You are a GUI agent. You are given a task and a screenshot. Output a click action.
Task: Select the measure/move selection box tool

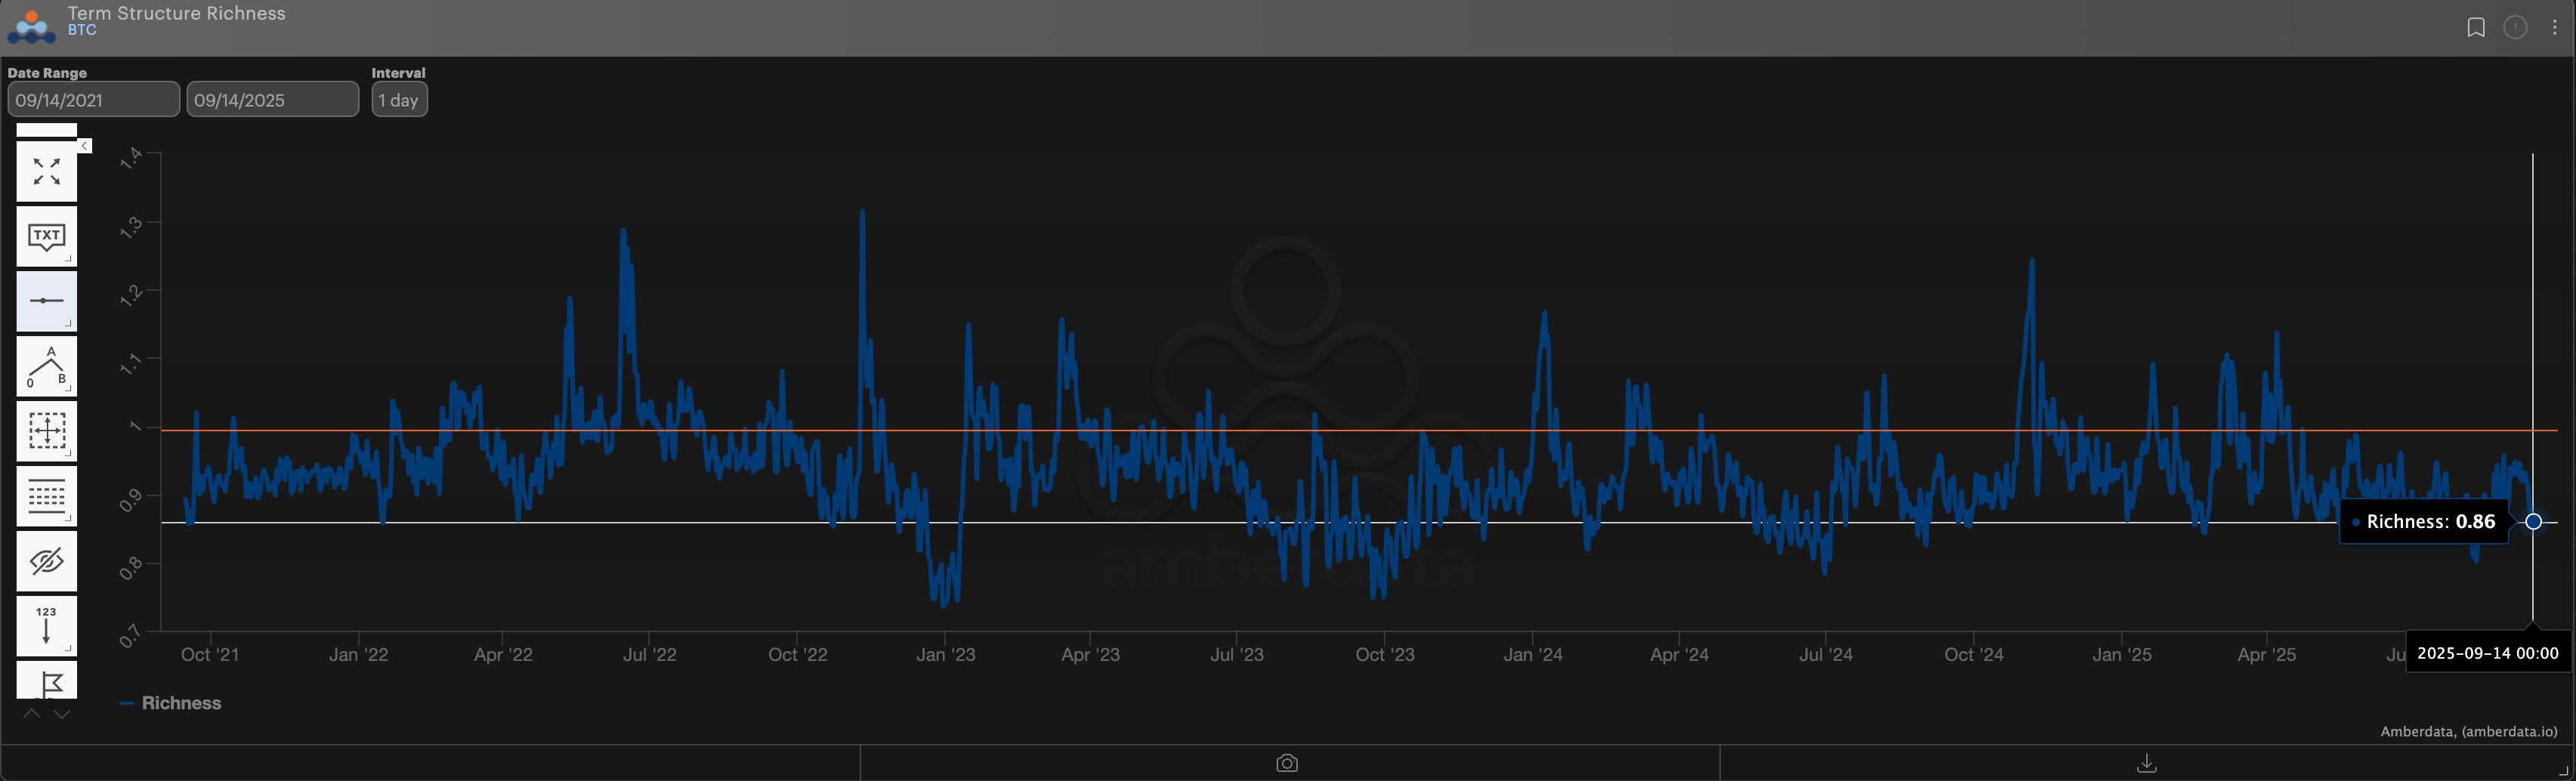tap(46, 431)
